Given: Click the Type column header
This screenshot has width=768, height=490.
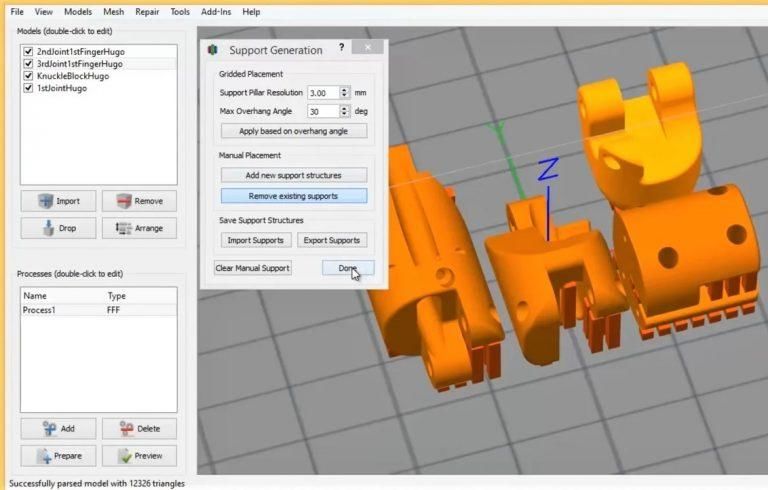Looking at the screenshot, I should [x=117, y=296].
